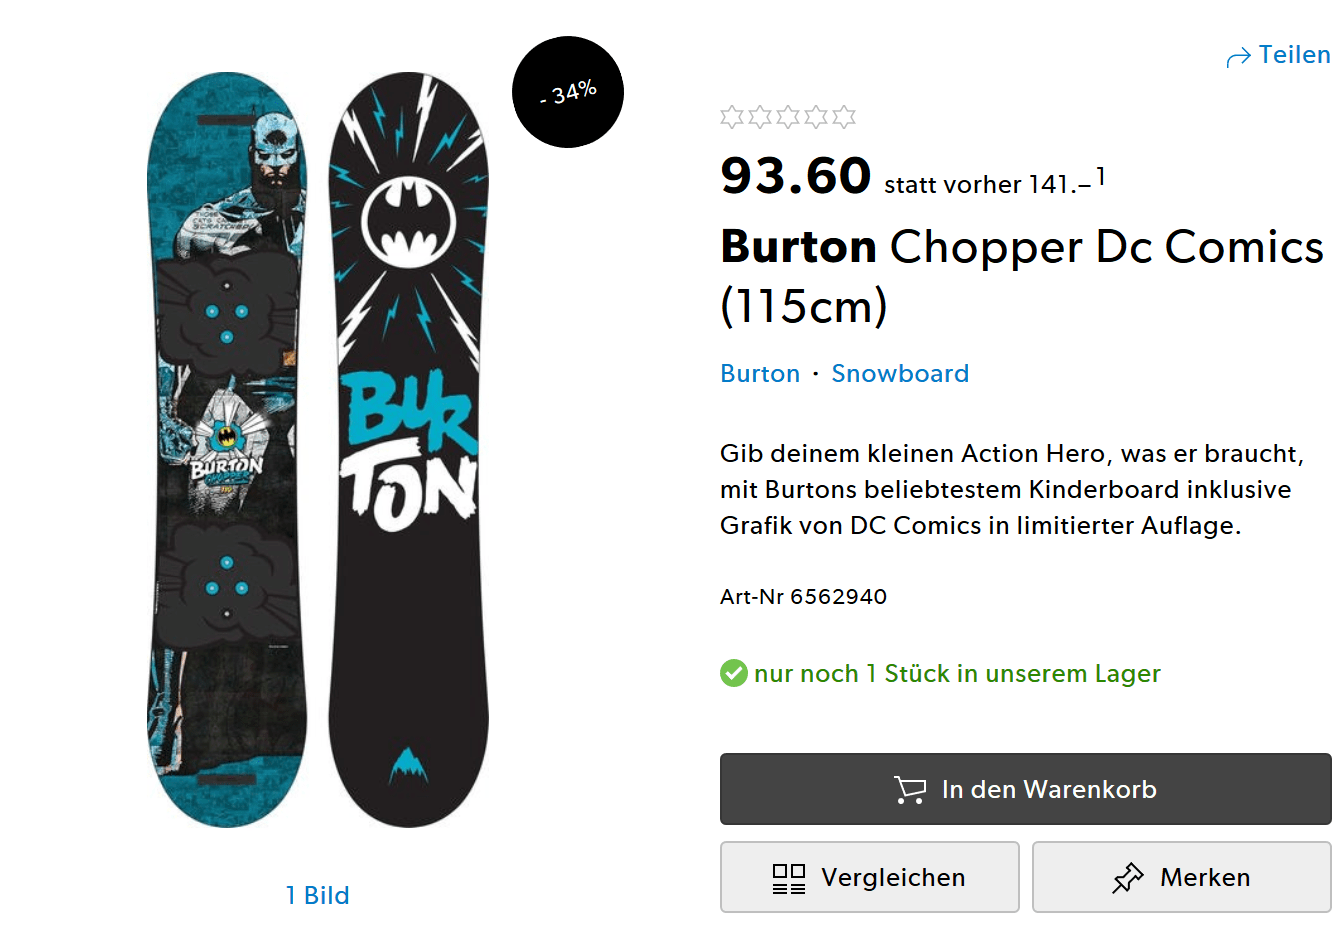Click the -34% discount badge
Viewport: 1338px width, 942px height.
coord(568,92)
